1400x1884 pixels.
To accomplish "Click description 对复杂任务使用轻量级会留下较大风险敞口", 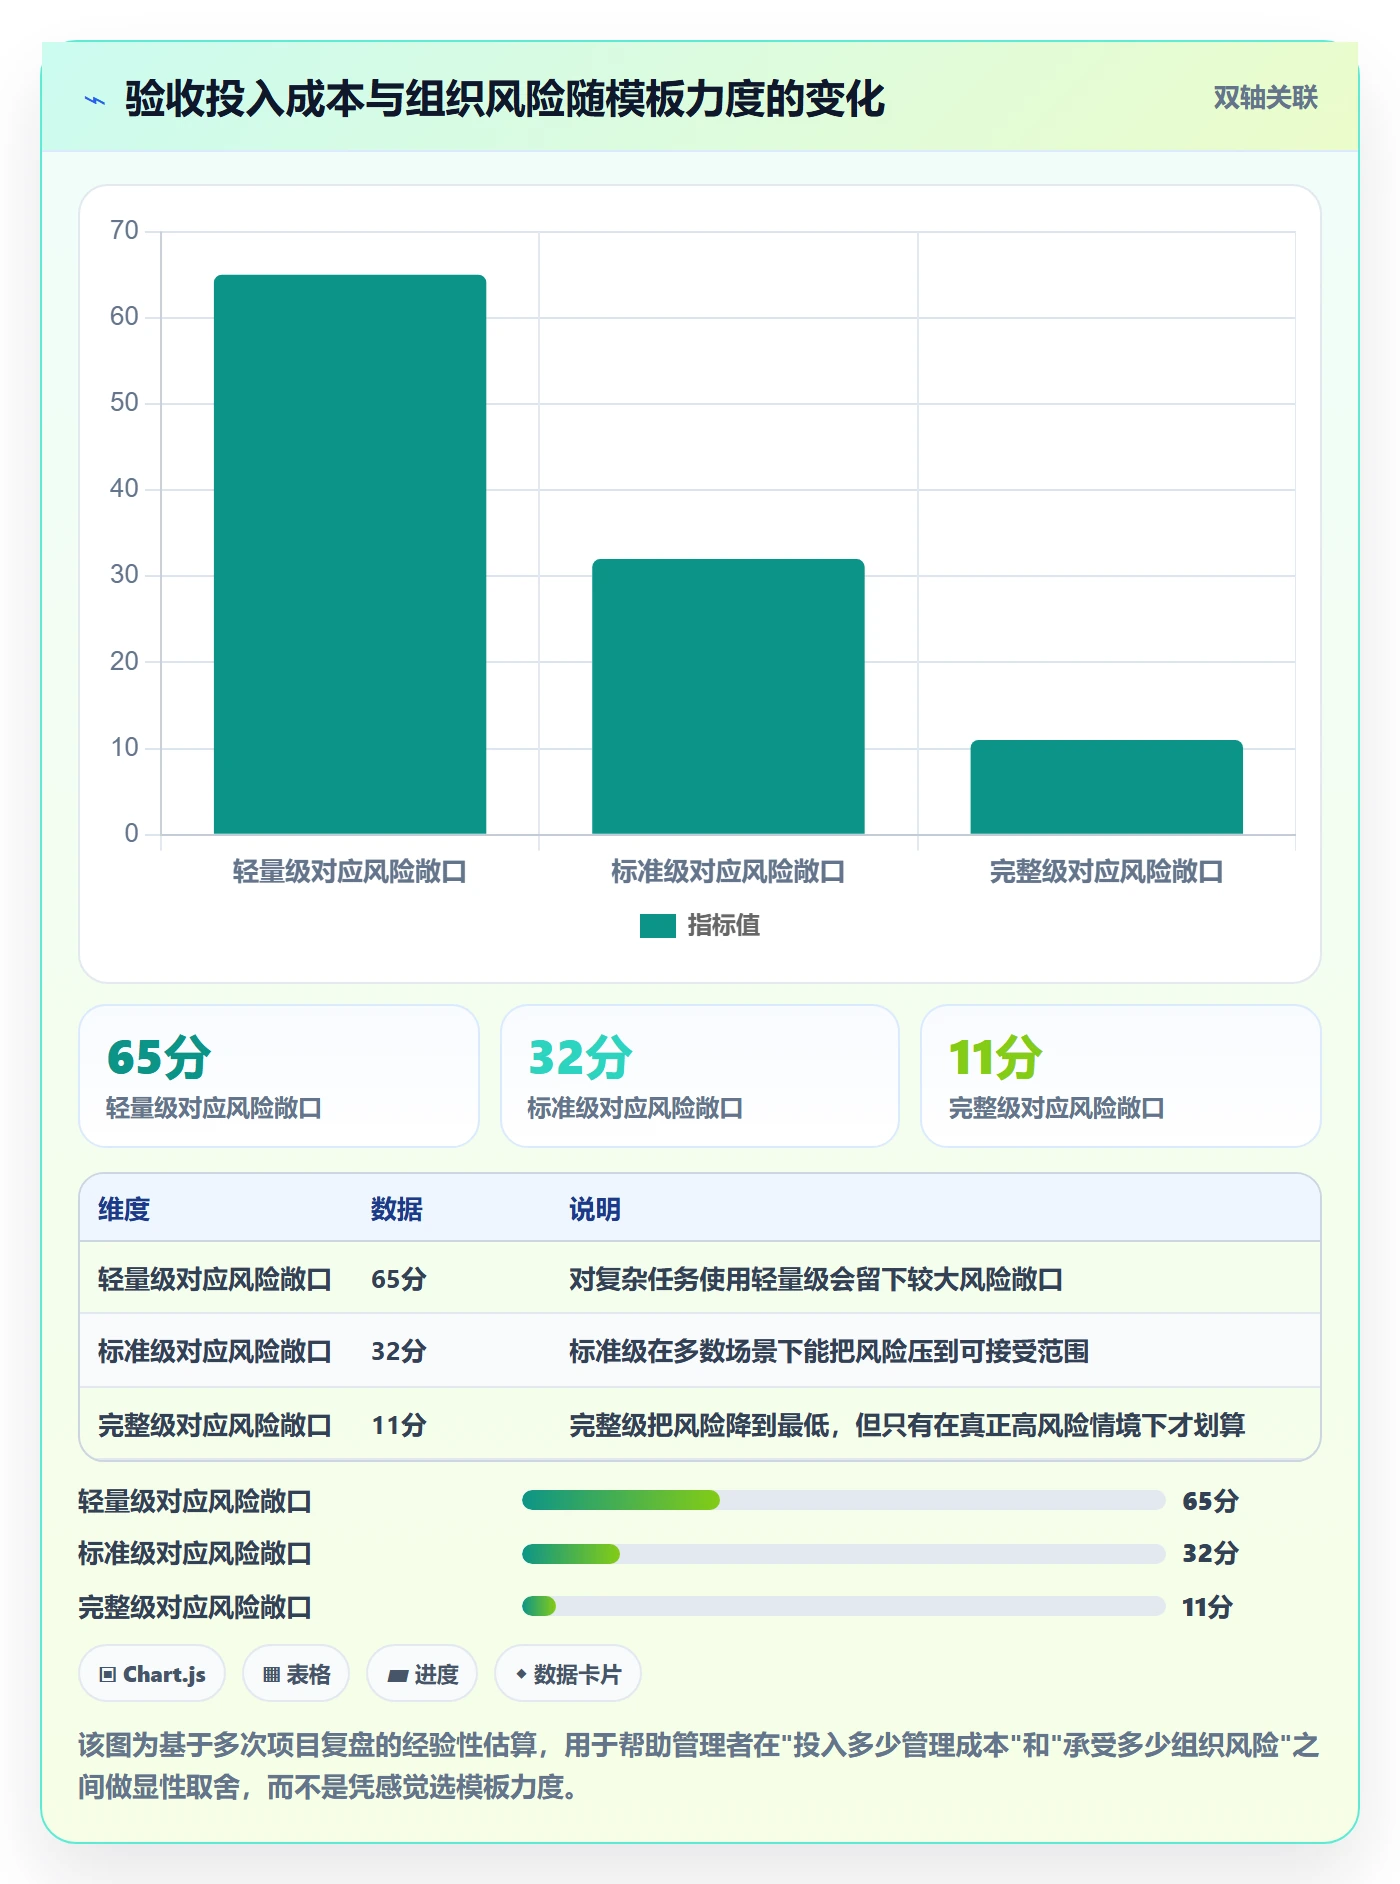I will pos(816,1279).
